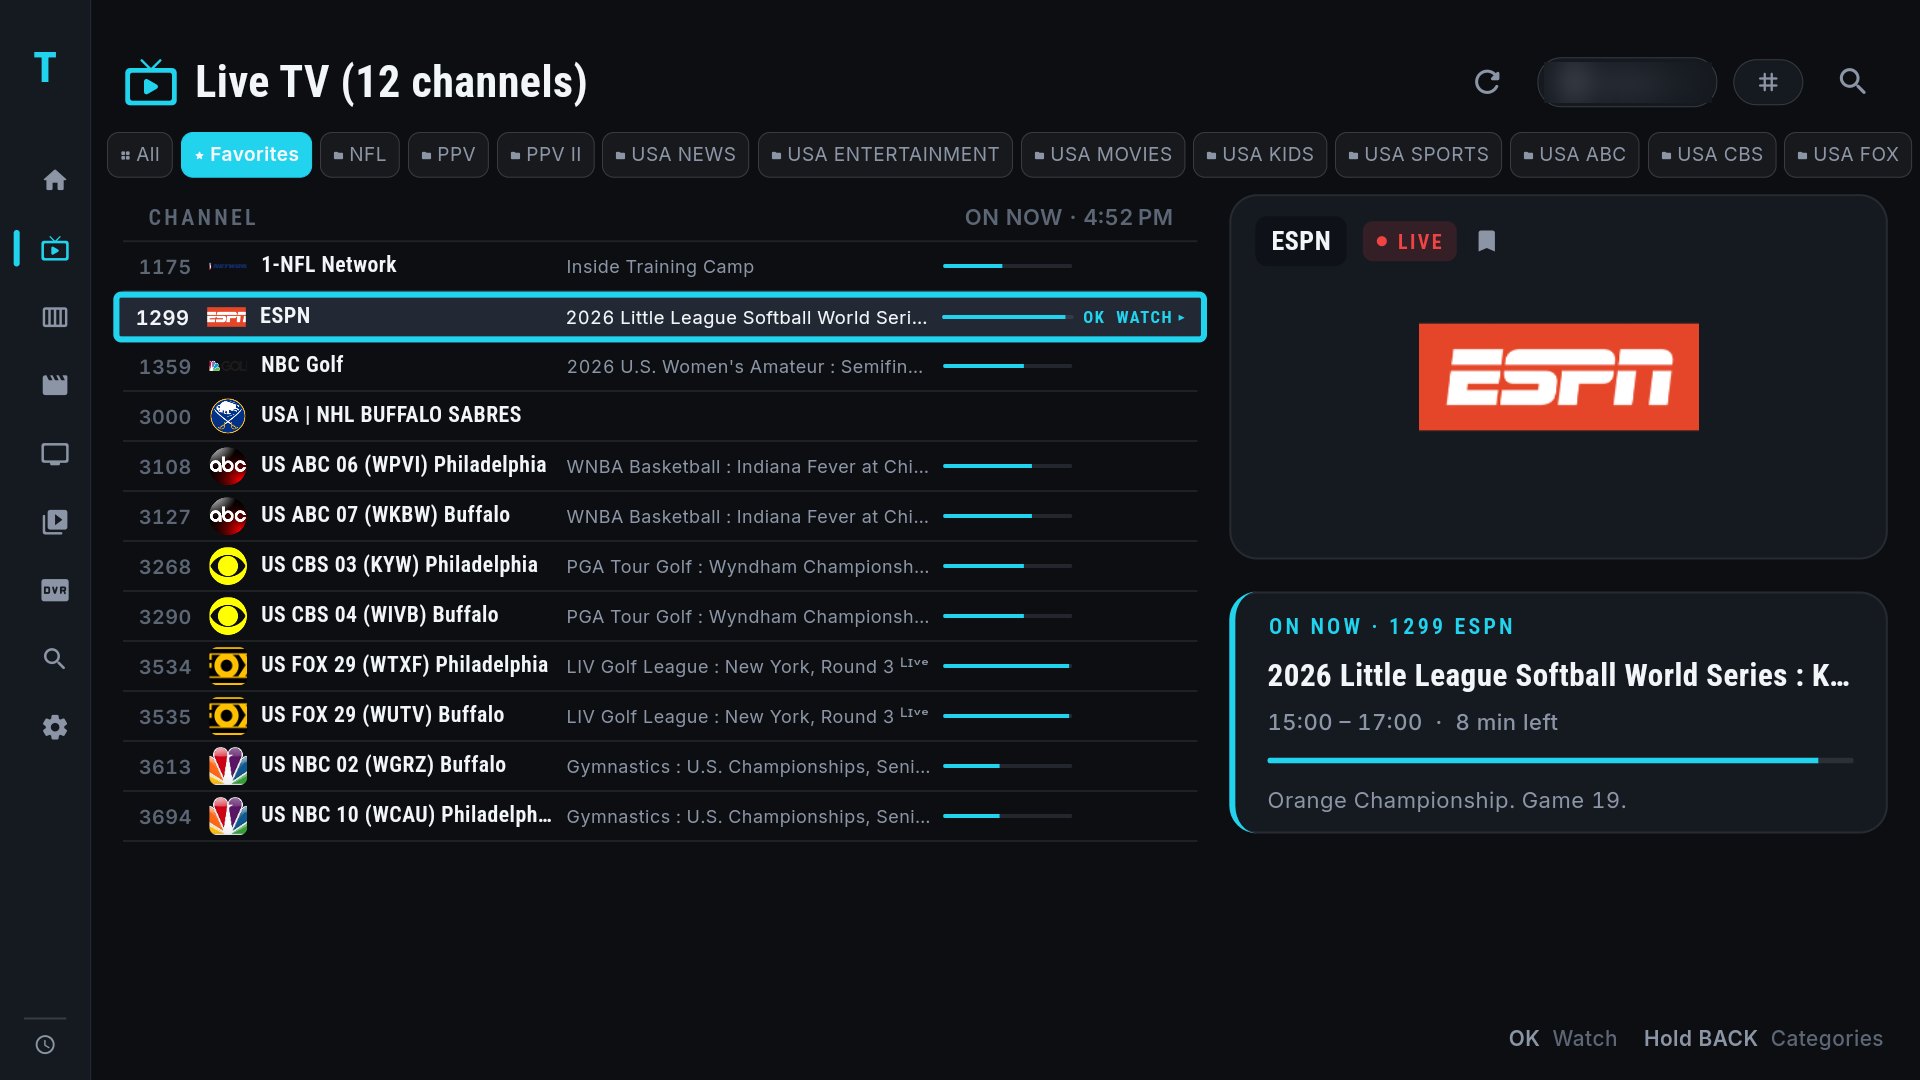
Task: Open the Movies clapperboard icon
Action: 55,385
